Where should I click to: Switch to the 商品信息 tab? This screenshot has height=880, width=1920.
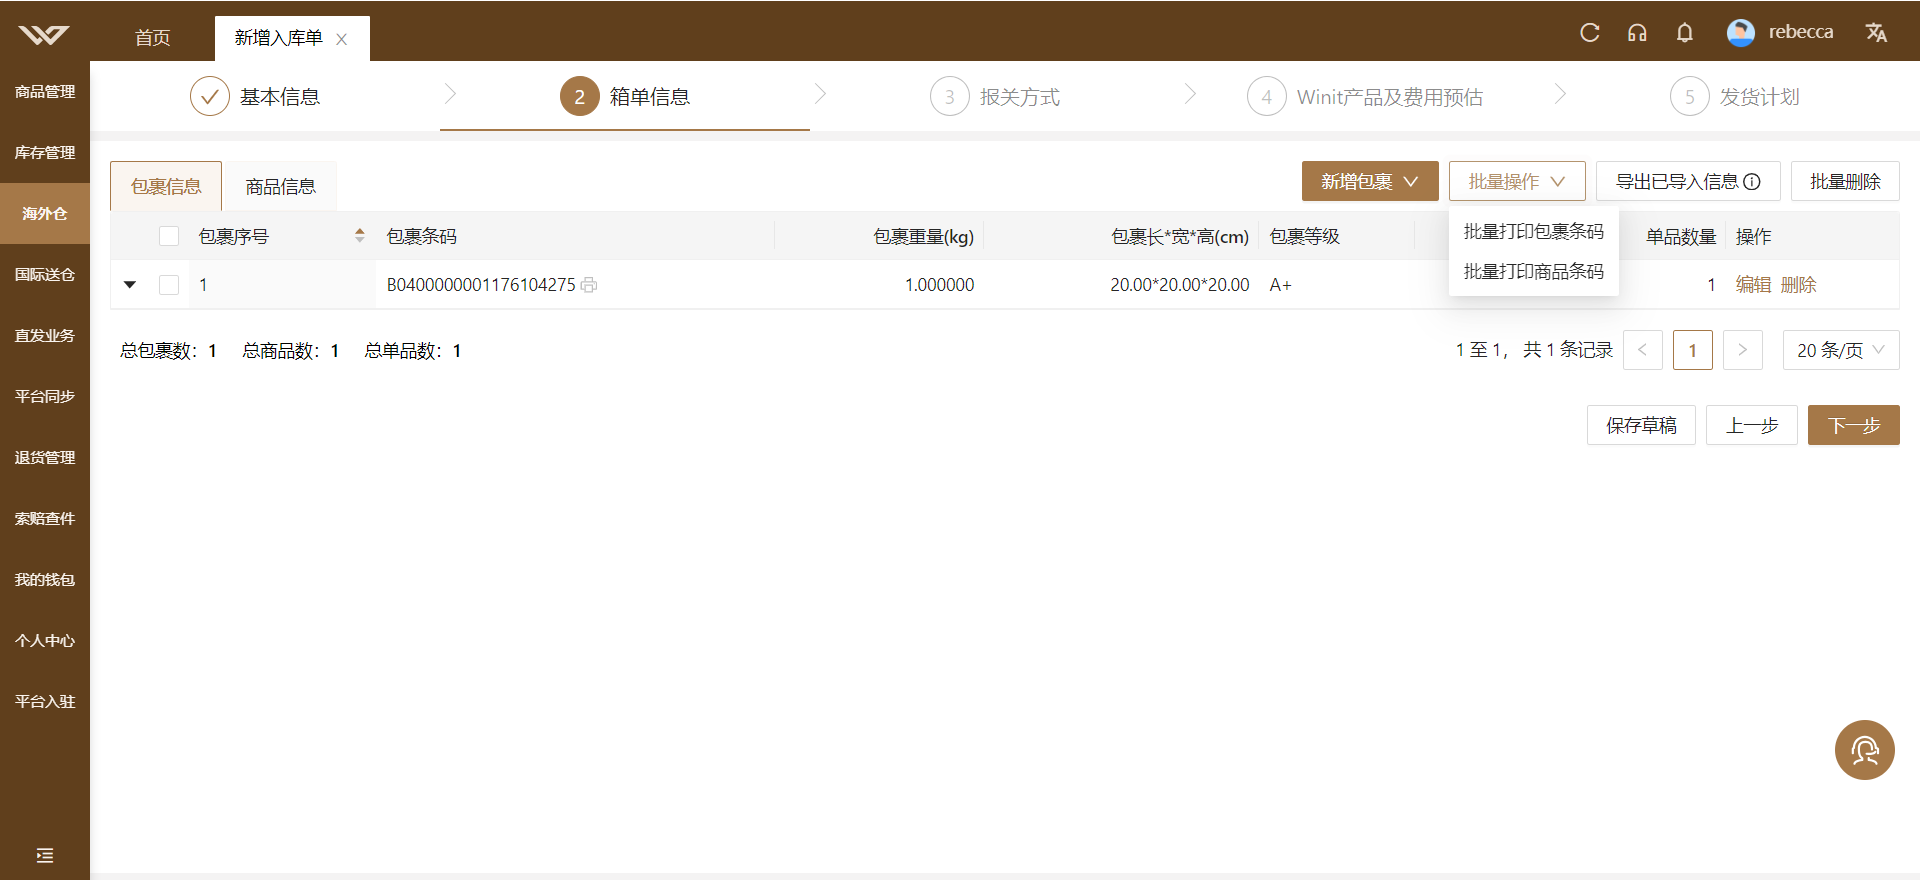tap(281, 187)
